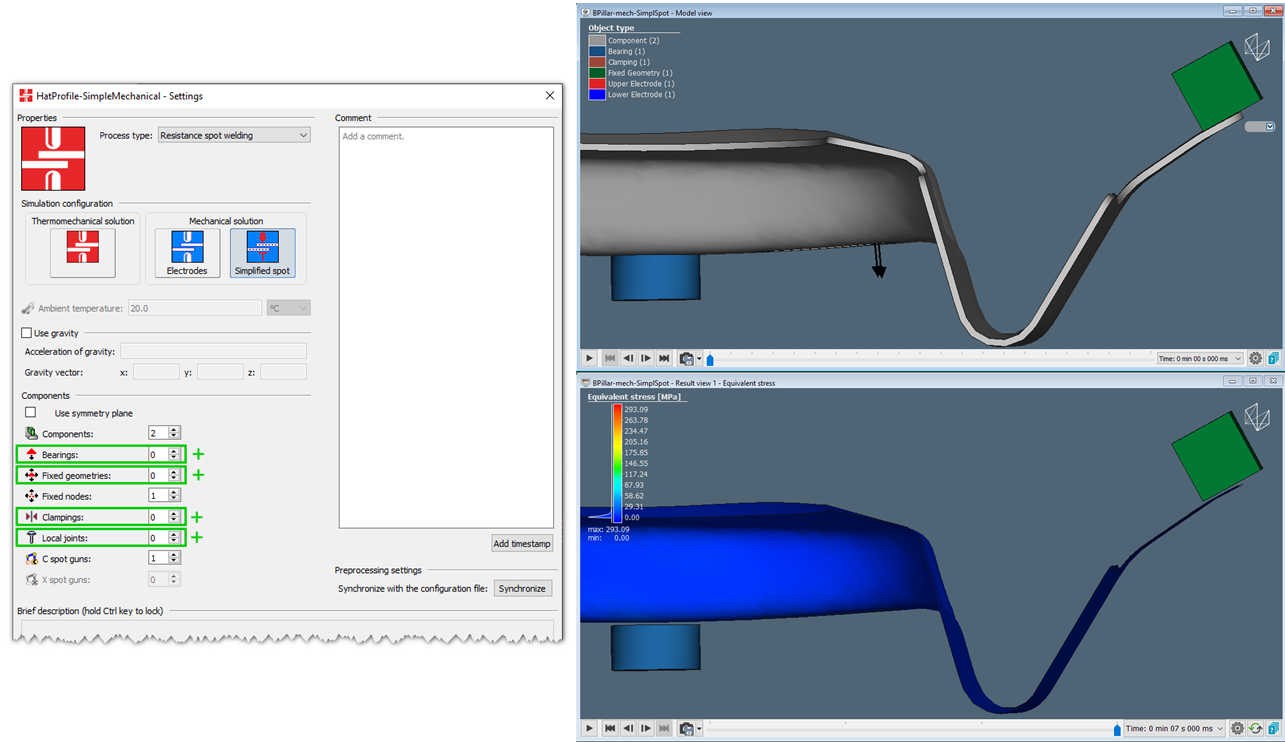The width and height of the screenshot is (1285, 742).
Task: Open the screenshot camera tool in the model view
Action: pos(686,357)
